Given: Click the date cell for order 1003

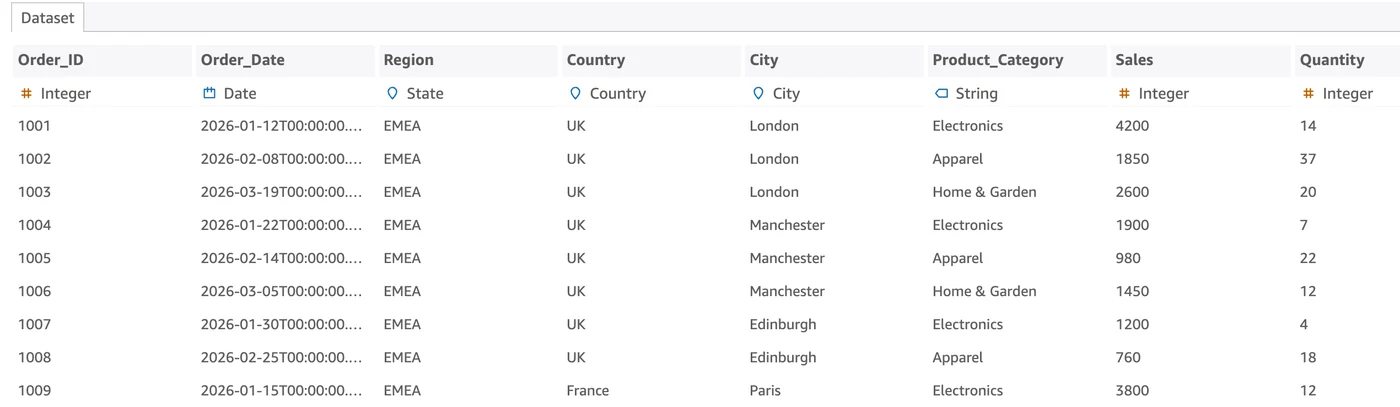Looking at the screenshot, I should (282, 192).
